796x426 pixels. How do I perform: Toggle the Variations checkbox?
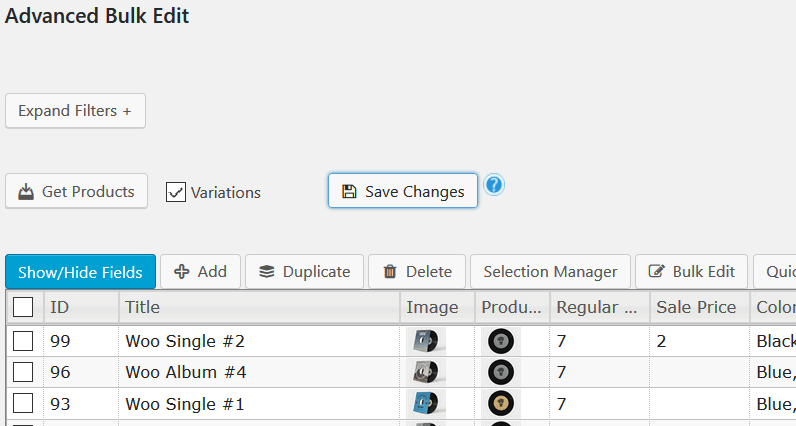pyautogui.click(x=176, y=192)
